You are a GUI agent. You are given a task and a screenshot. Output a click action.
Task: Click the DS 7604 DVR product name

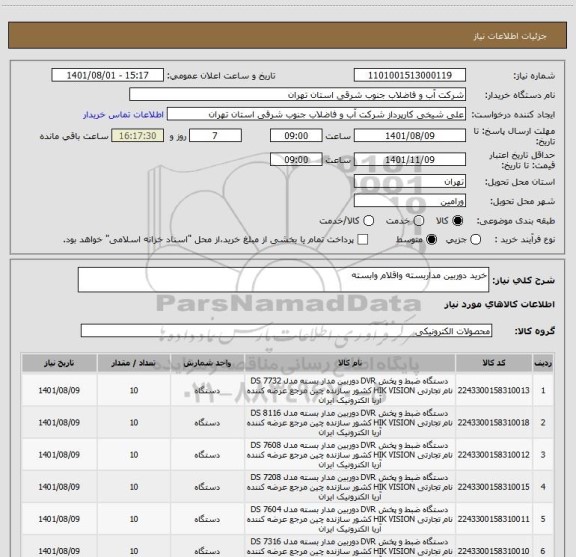point(349,519)
